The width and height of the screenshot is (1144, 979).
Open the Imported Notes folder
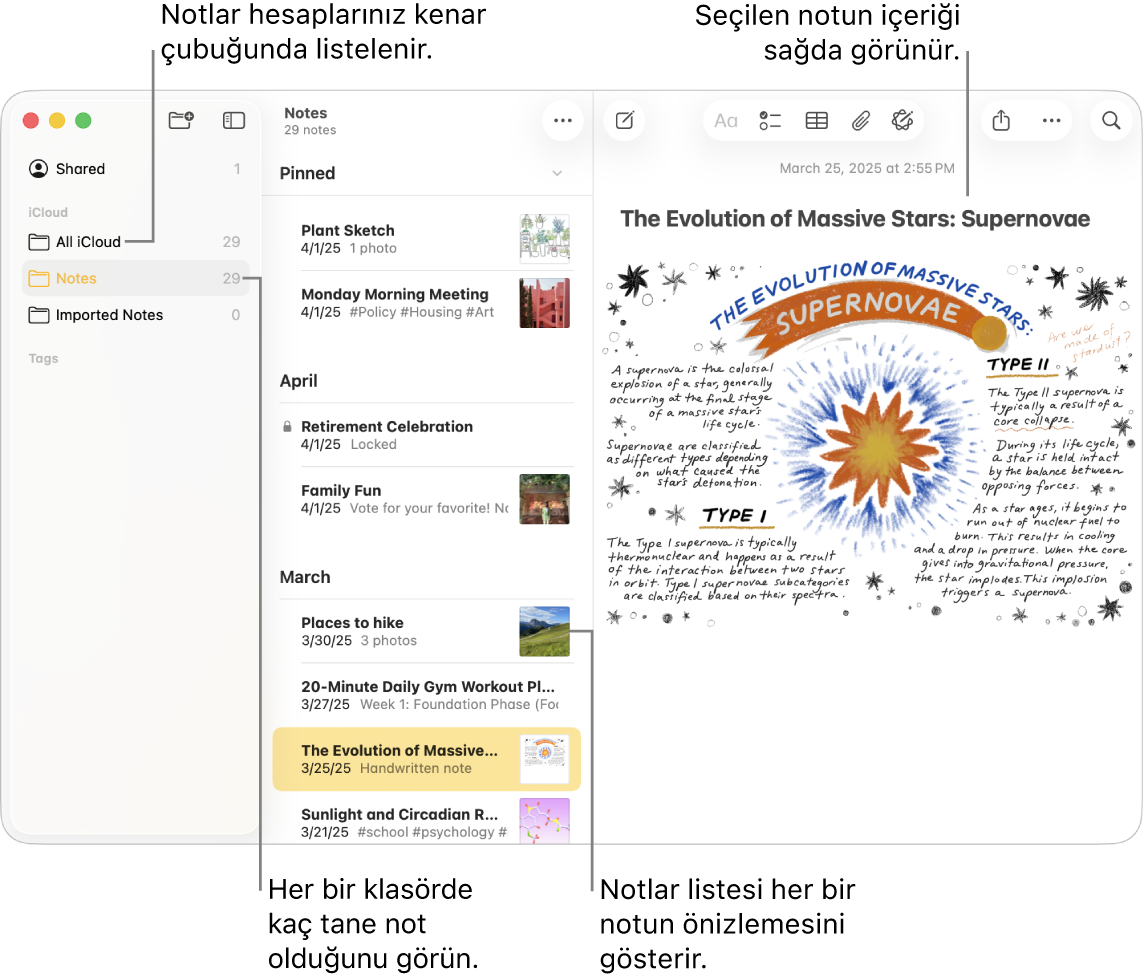point(109,315)
